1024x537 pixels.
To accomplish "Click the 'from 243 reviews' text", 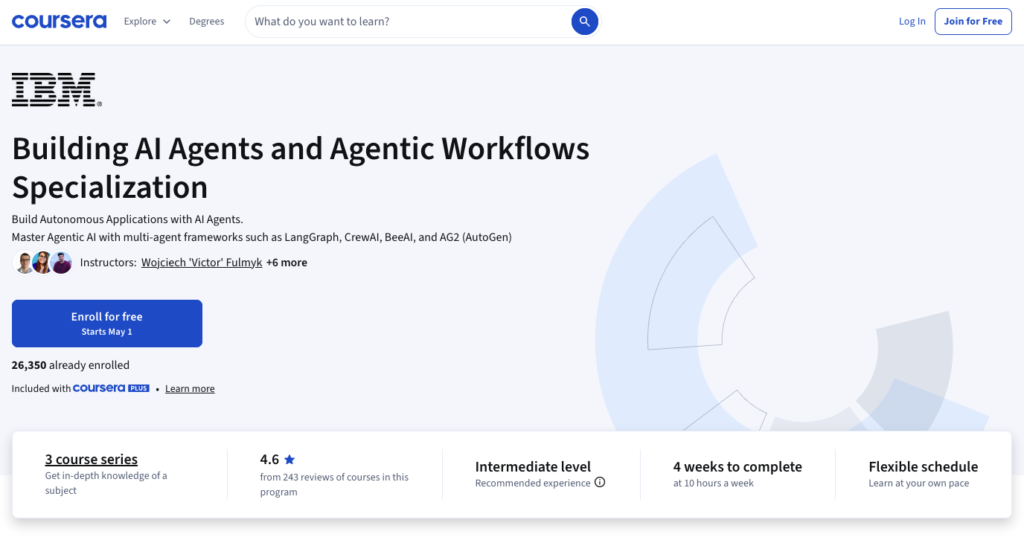I will tap(334, 484).
